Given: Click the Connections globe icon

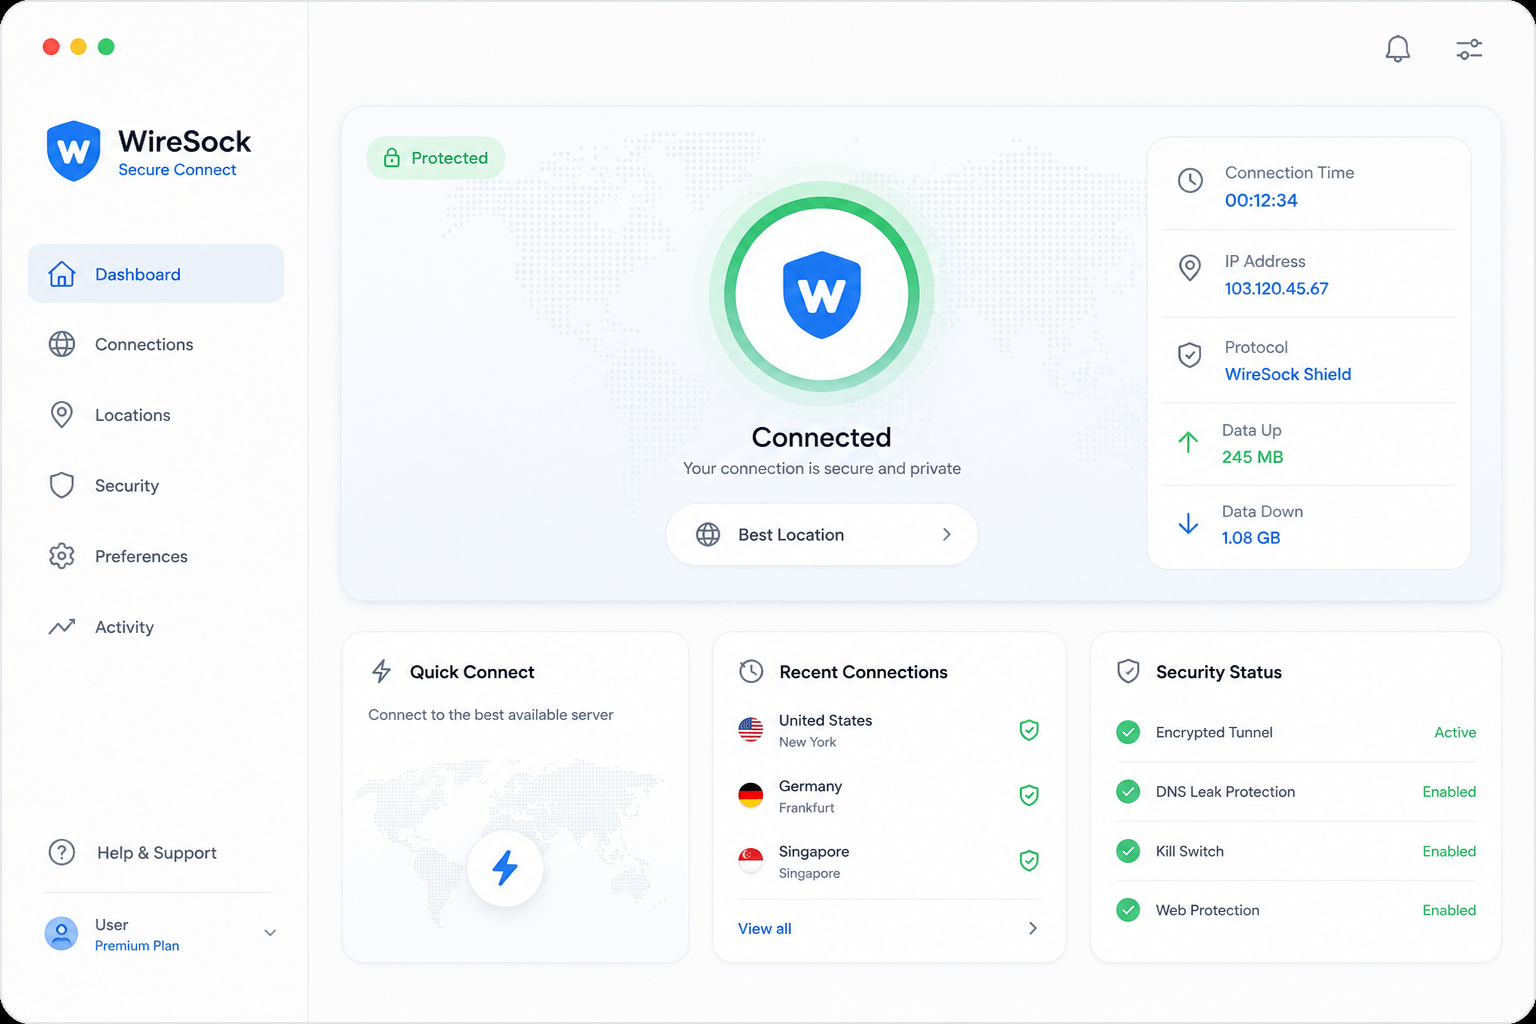Looking at the screenshot, I should point(62,344).
